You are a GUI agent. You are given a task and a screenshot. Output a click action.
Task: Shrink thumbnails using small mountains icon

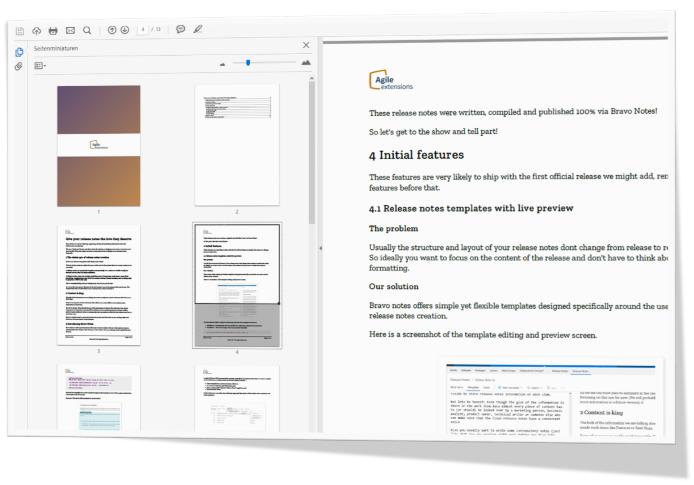[223, 64]
